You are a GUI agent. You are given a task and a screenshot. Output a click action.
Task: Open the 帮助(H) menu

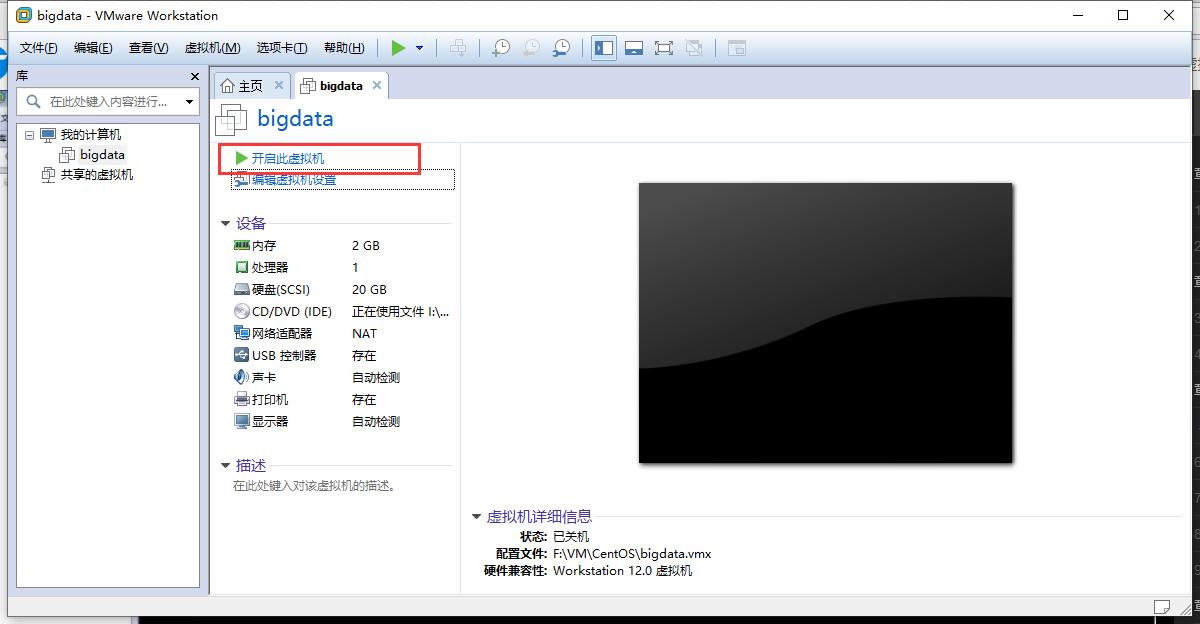point(344,48)
